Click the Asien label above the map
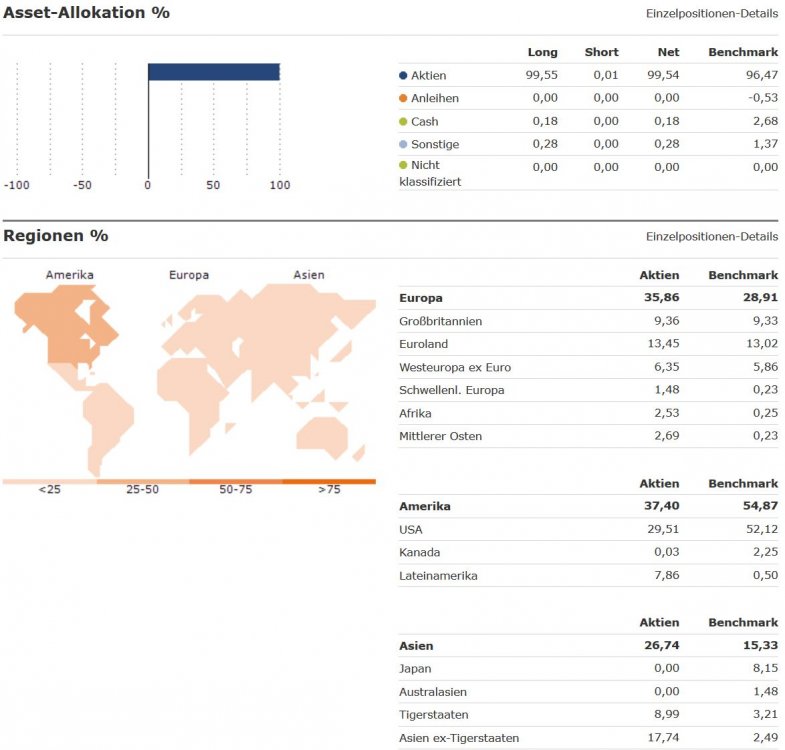This screenshot has width=785, height=750. pos(308,275)
